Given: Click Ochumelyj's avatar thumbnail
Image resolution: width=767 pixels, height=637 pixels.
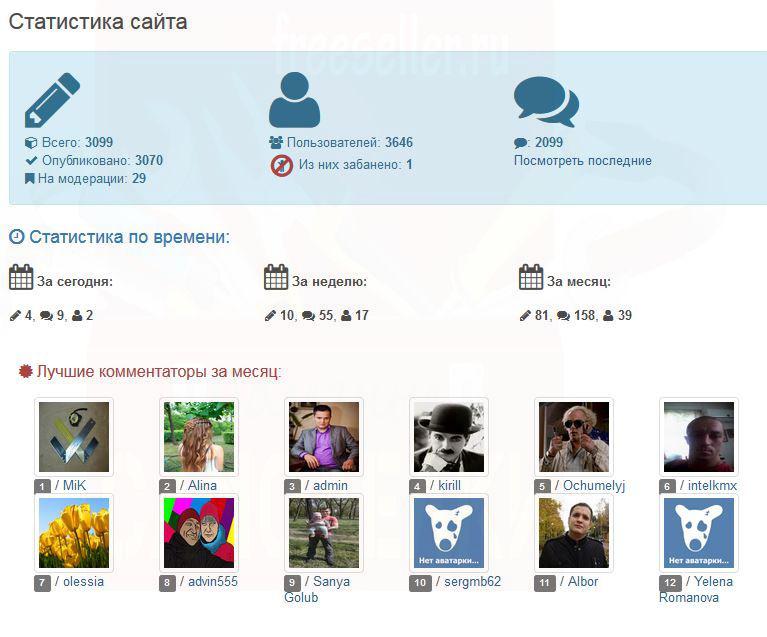Looking at the screenshot, I should coord(574,437).
